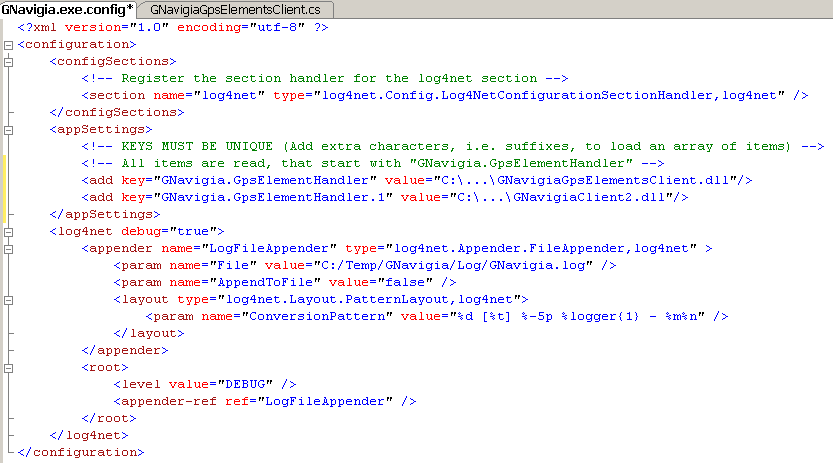Screen dimensions: 833x463
Task: Click the debug="true" attribute
Action: [x=168, y=232]
